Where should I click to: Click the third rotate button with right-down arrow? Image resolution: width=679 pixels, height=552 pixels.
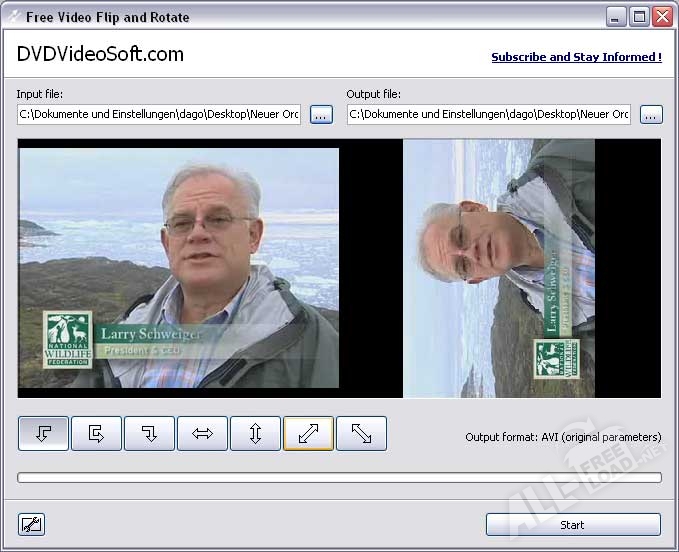[x=149, y=433]
